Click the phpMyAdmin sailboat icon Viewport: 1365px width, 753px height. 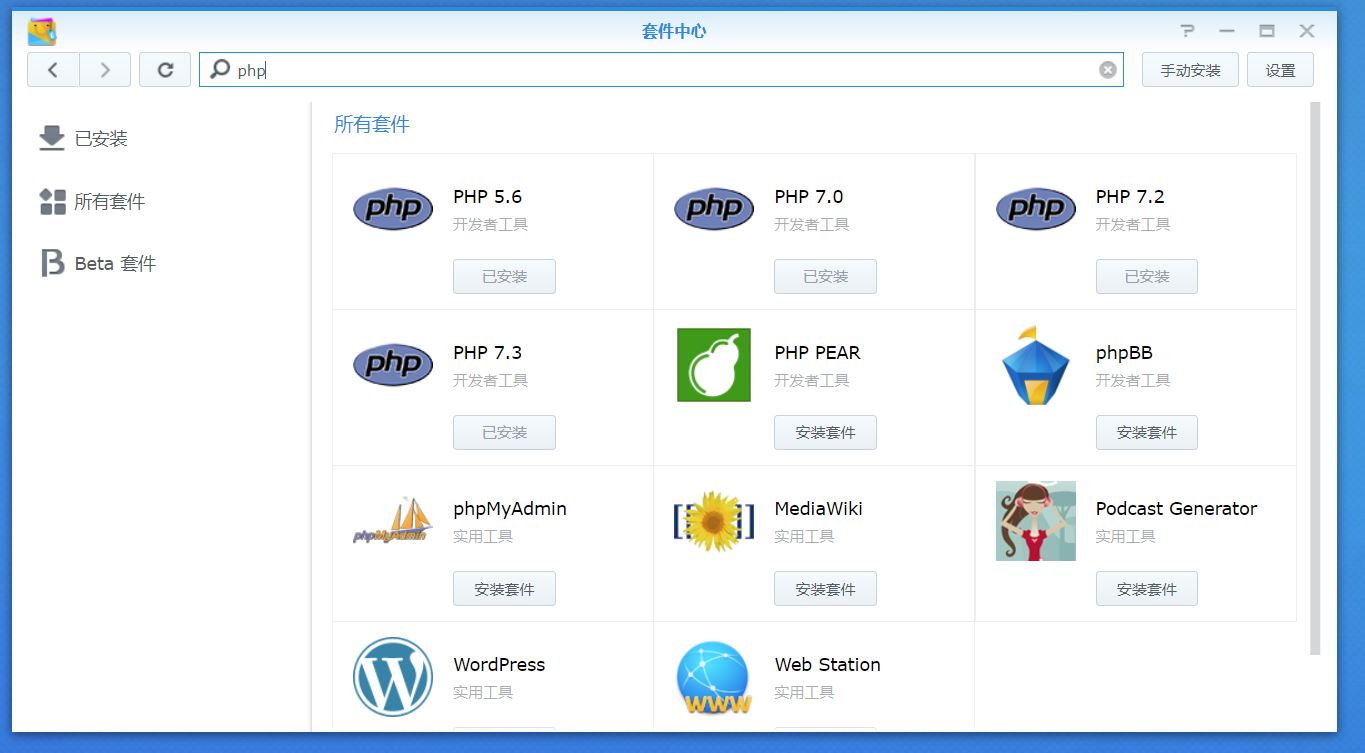tap(392, 520)
